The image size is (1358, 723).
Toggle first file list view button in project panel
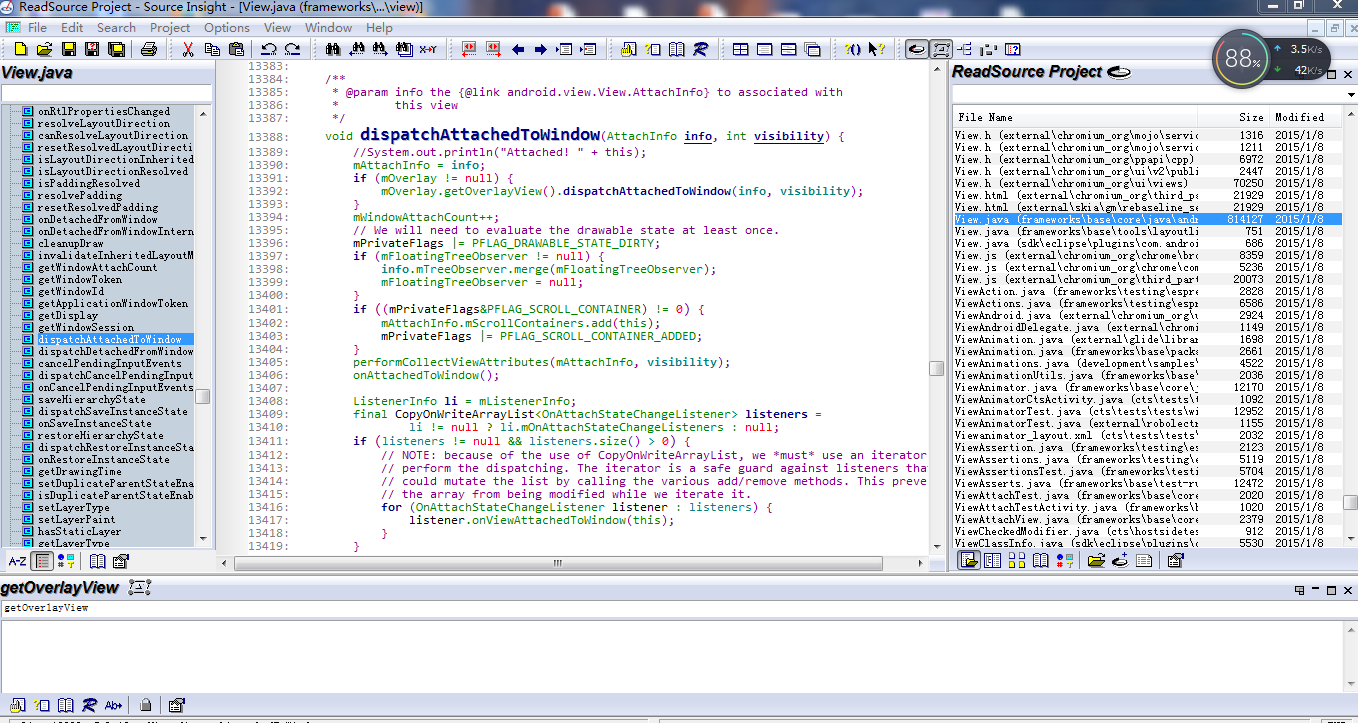(x=969, y=560)
